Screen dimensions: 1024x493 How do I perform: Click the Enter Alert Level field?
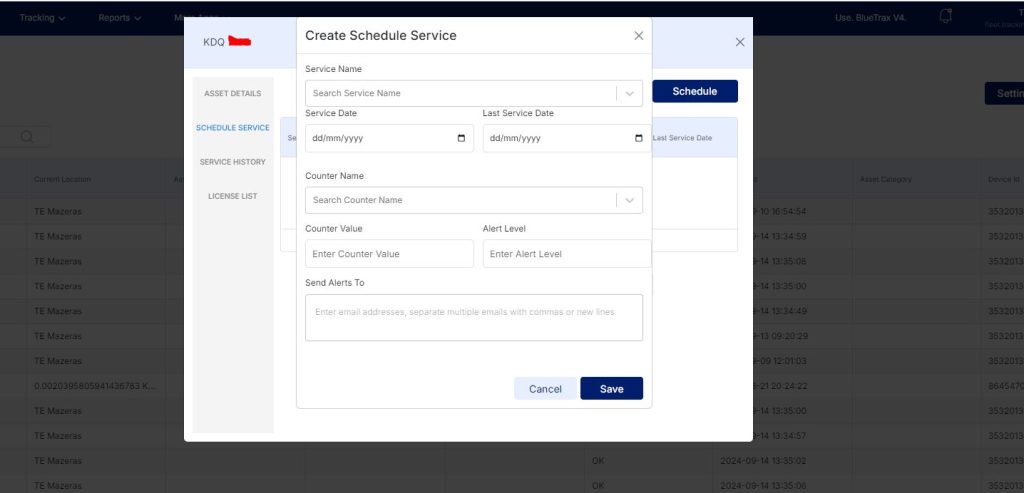566,254
